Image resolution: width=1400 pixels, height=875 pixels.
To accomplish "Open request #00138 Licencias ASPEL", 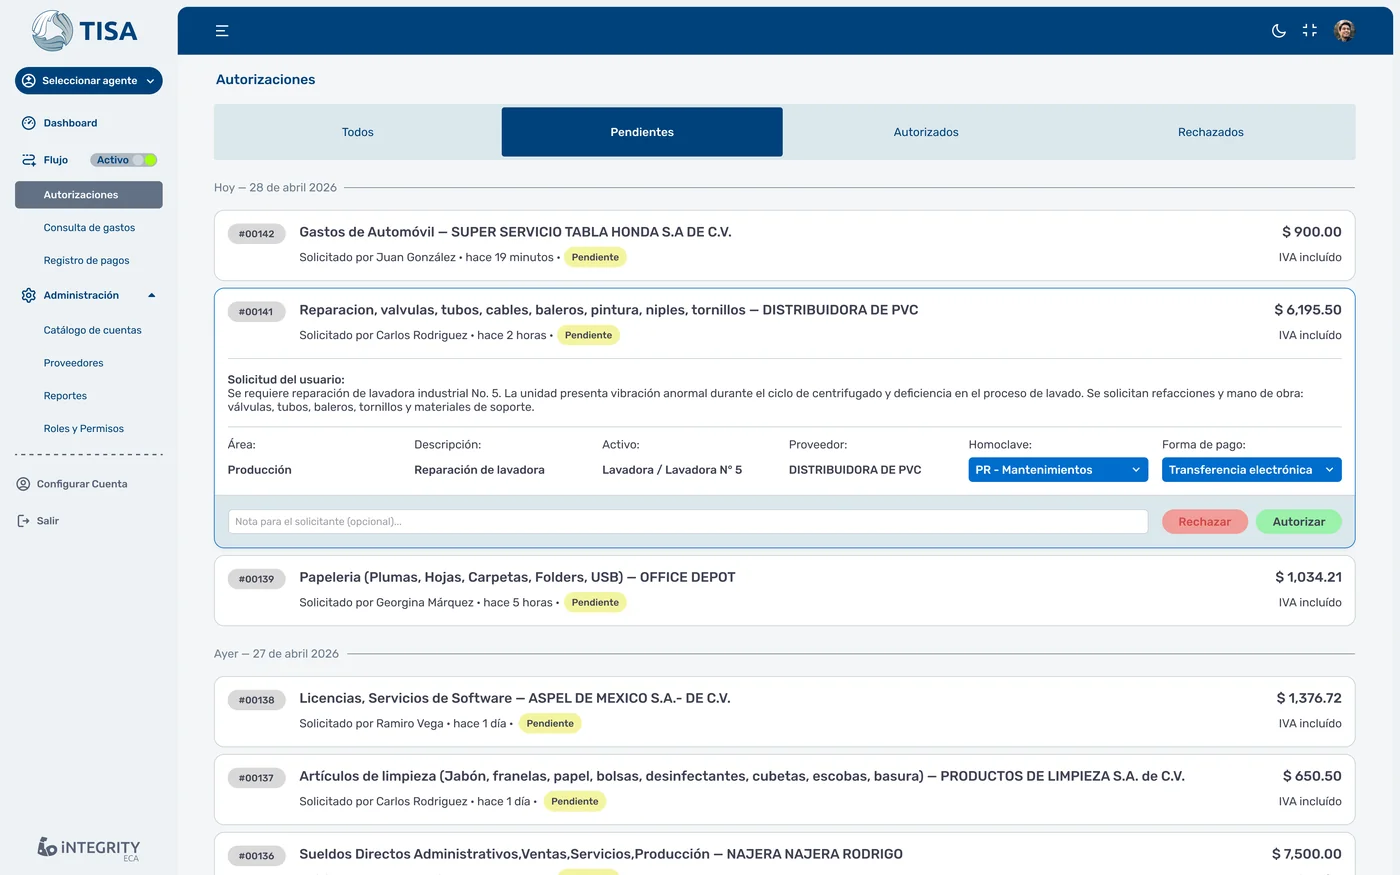I will [x=784, y=711].
